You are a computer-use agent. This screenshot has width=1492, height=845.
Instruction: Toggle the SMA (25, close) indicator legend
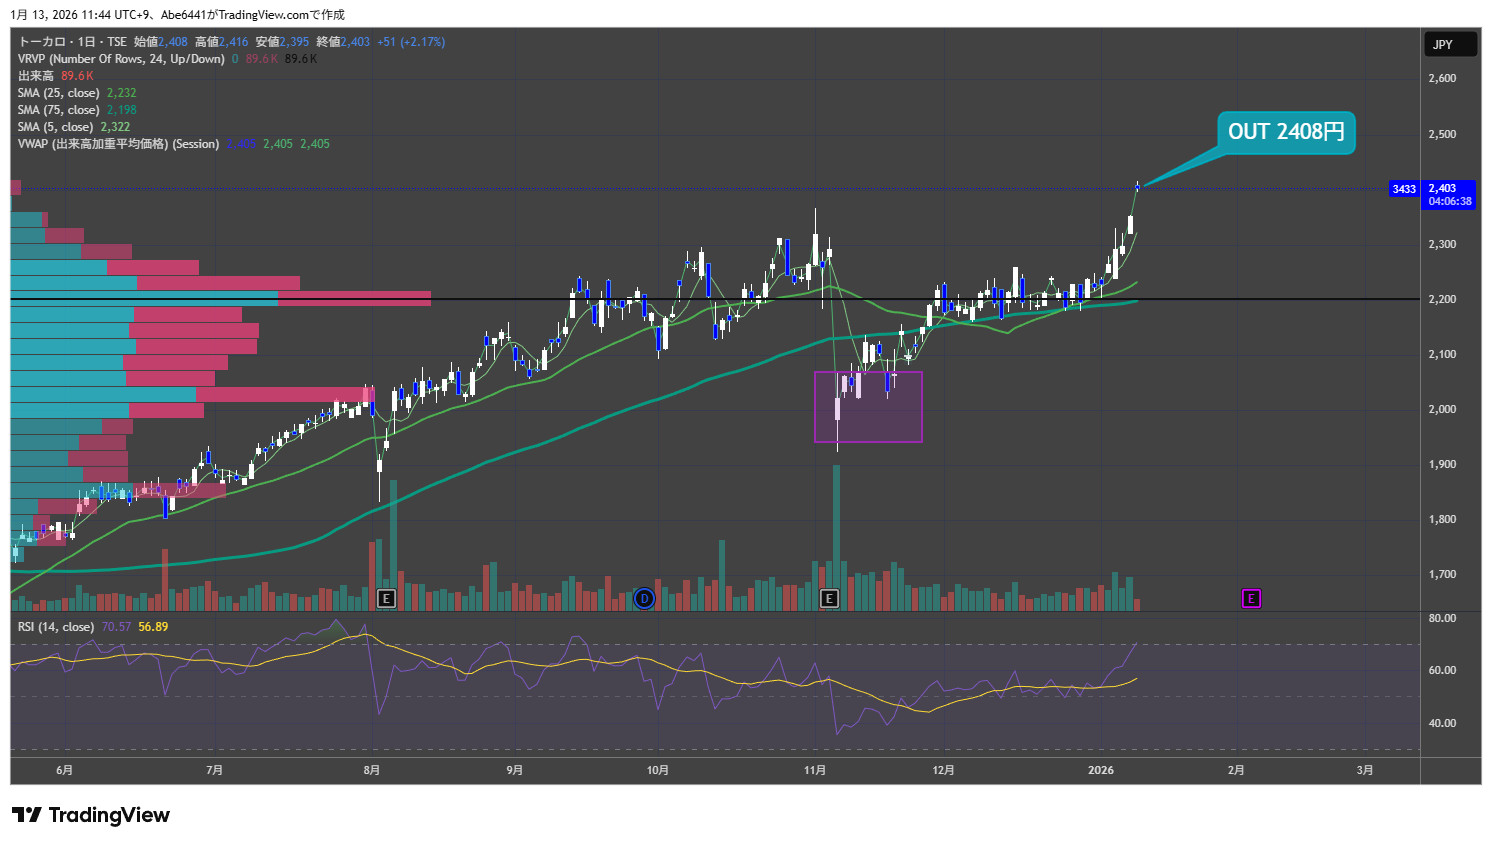58,93
